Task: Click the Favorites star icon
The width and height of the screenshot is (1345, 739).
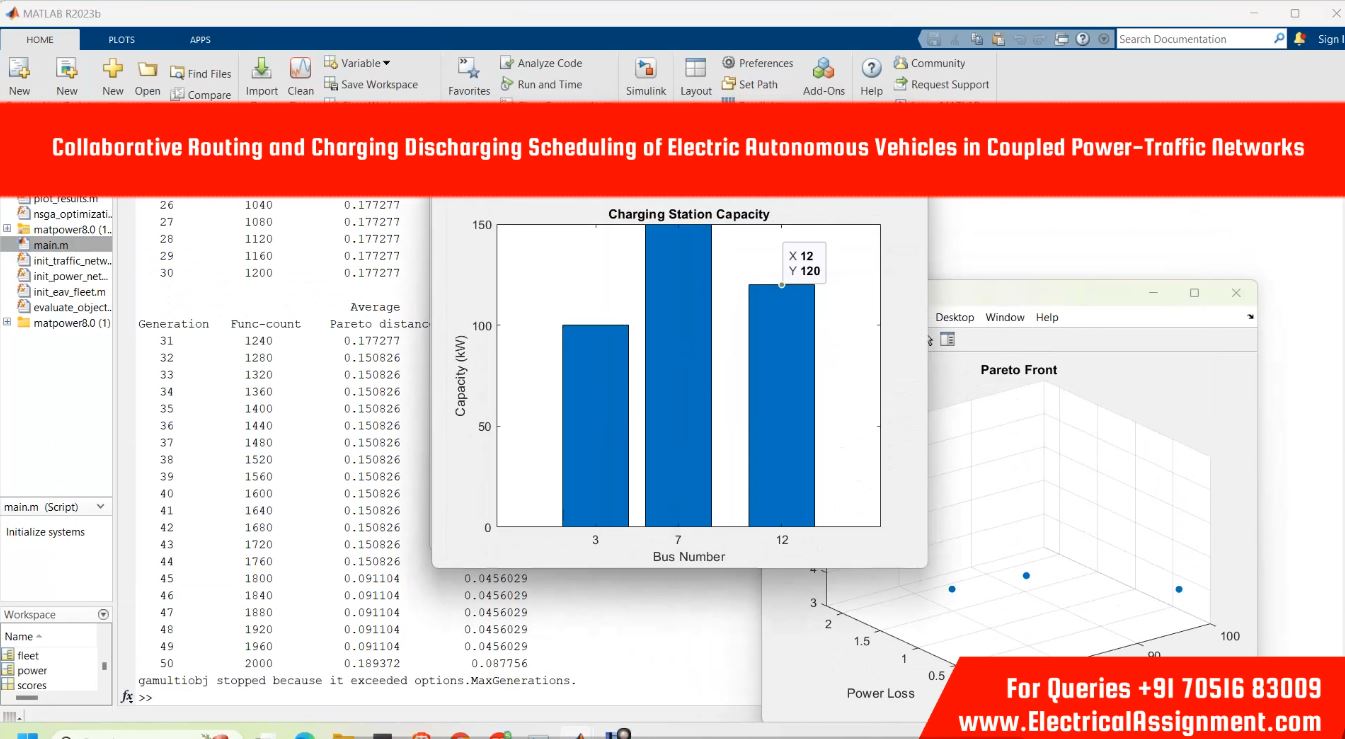Action: [468, 70]
